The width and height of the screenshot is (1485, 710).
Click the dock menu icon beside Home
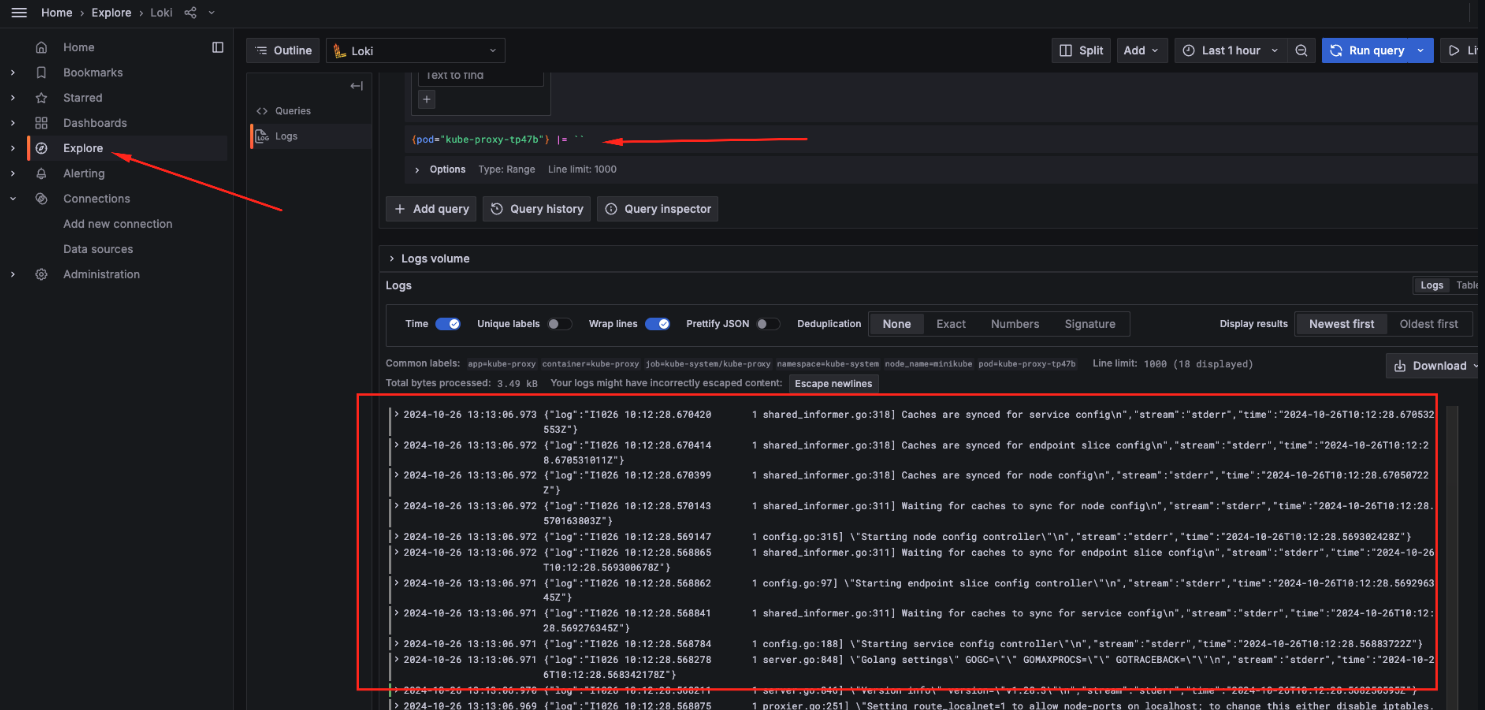click(218, 47)
